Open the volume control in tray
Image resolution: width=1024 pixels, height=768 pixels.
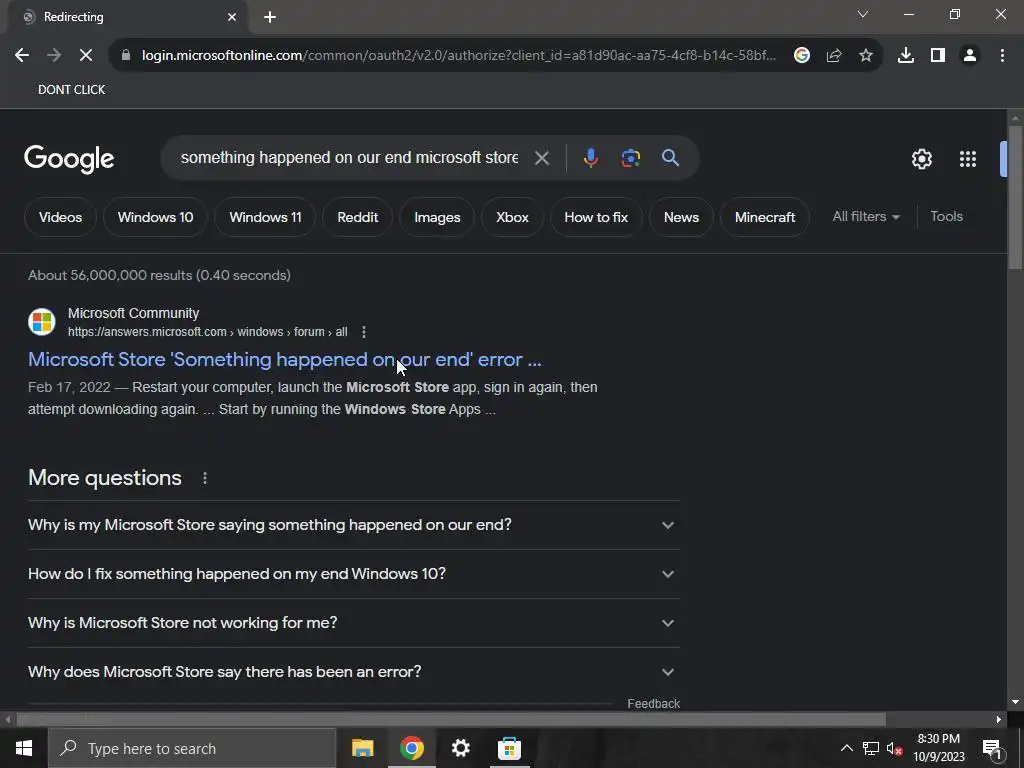pyautogui.click(x=895, y=748)
